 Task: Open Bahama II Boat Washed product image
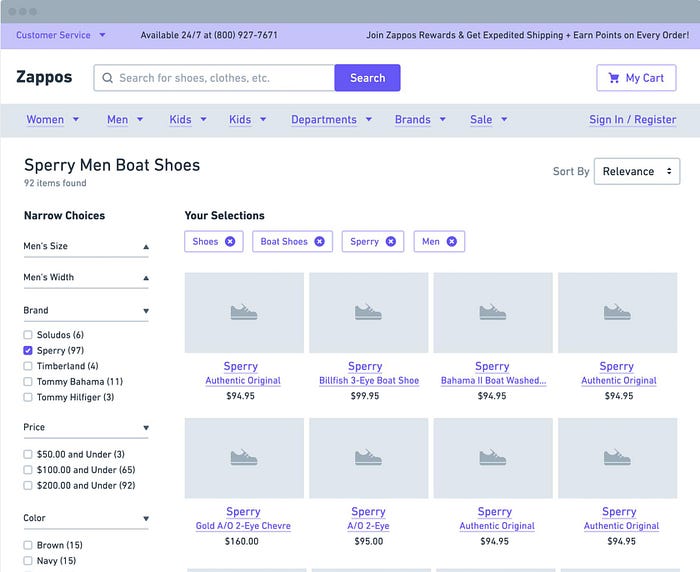click(493, 313)
